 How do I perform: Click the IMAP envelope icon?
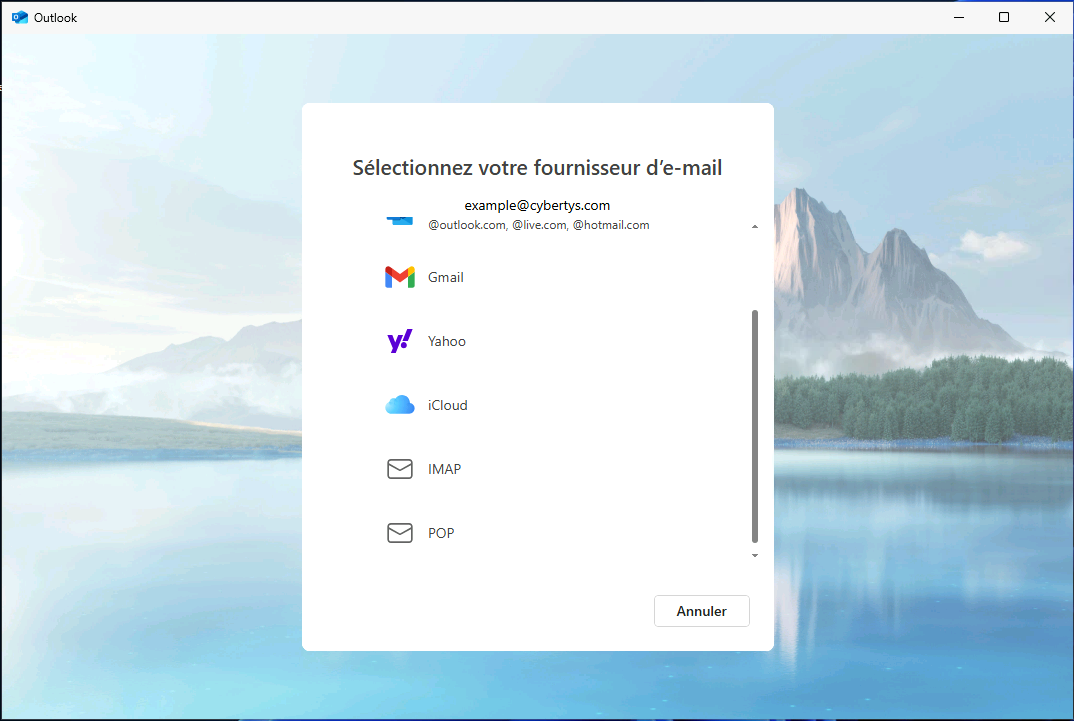click(400, 468)
